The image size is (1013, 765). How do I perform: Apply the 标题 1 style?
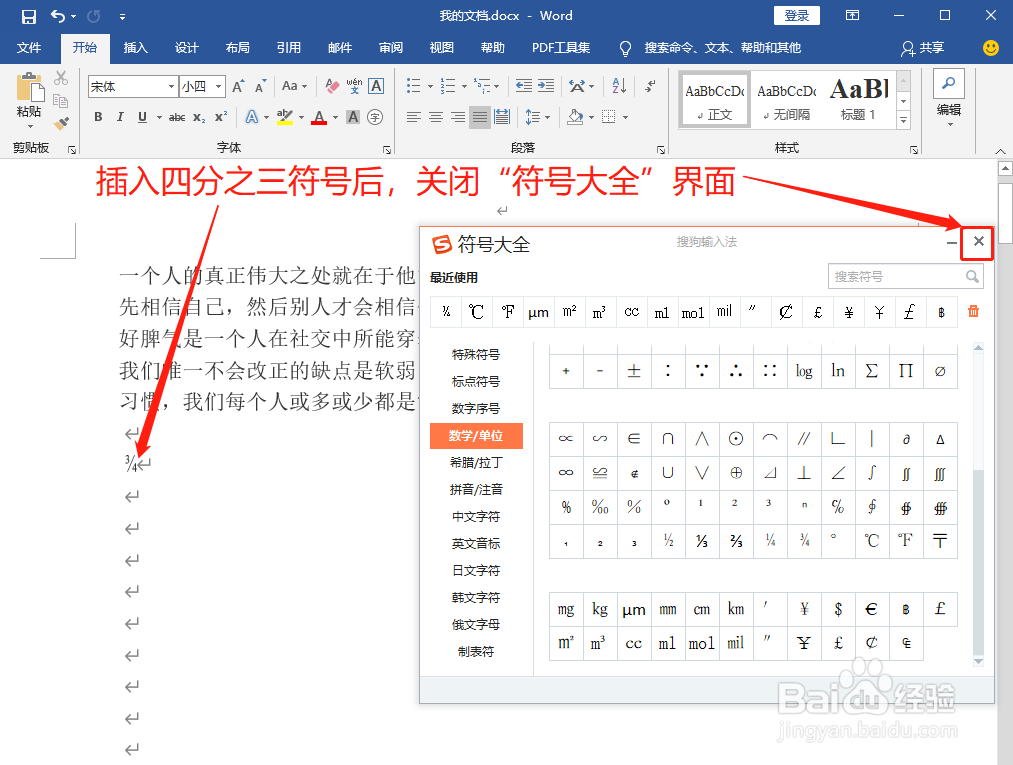(x=859, y=99)
